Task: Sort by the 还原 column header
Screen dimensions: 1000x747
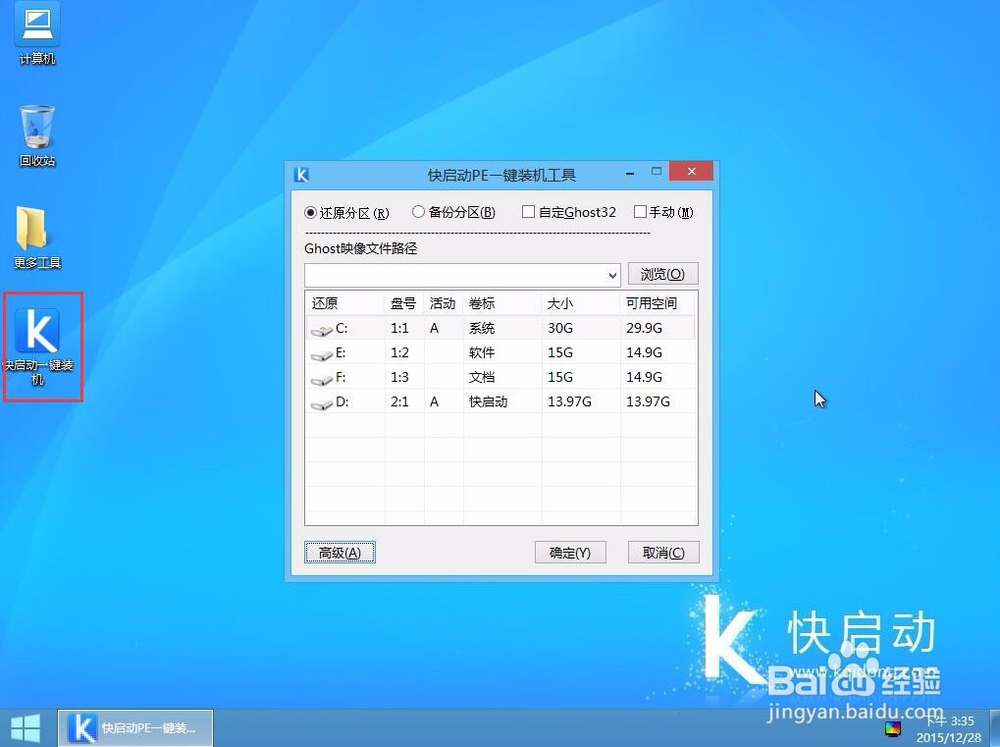Action: click(345, 304)
